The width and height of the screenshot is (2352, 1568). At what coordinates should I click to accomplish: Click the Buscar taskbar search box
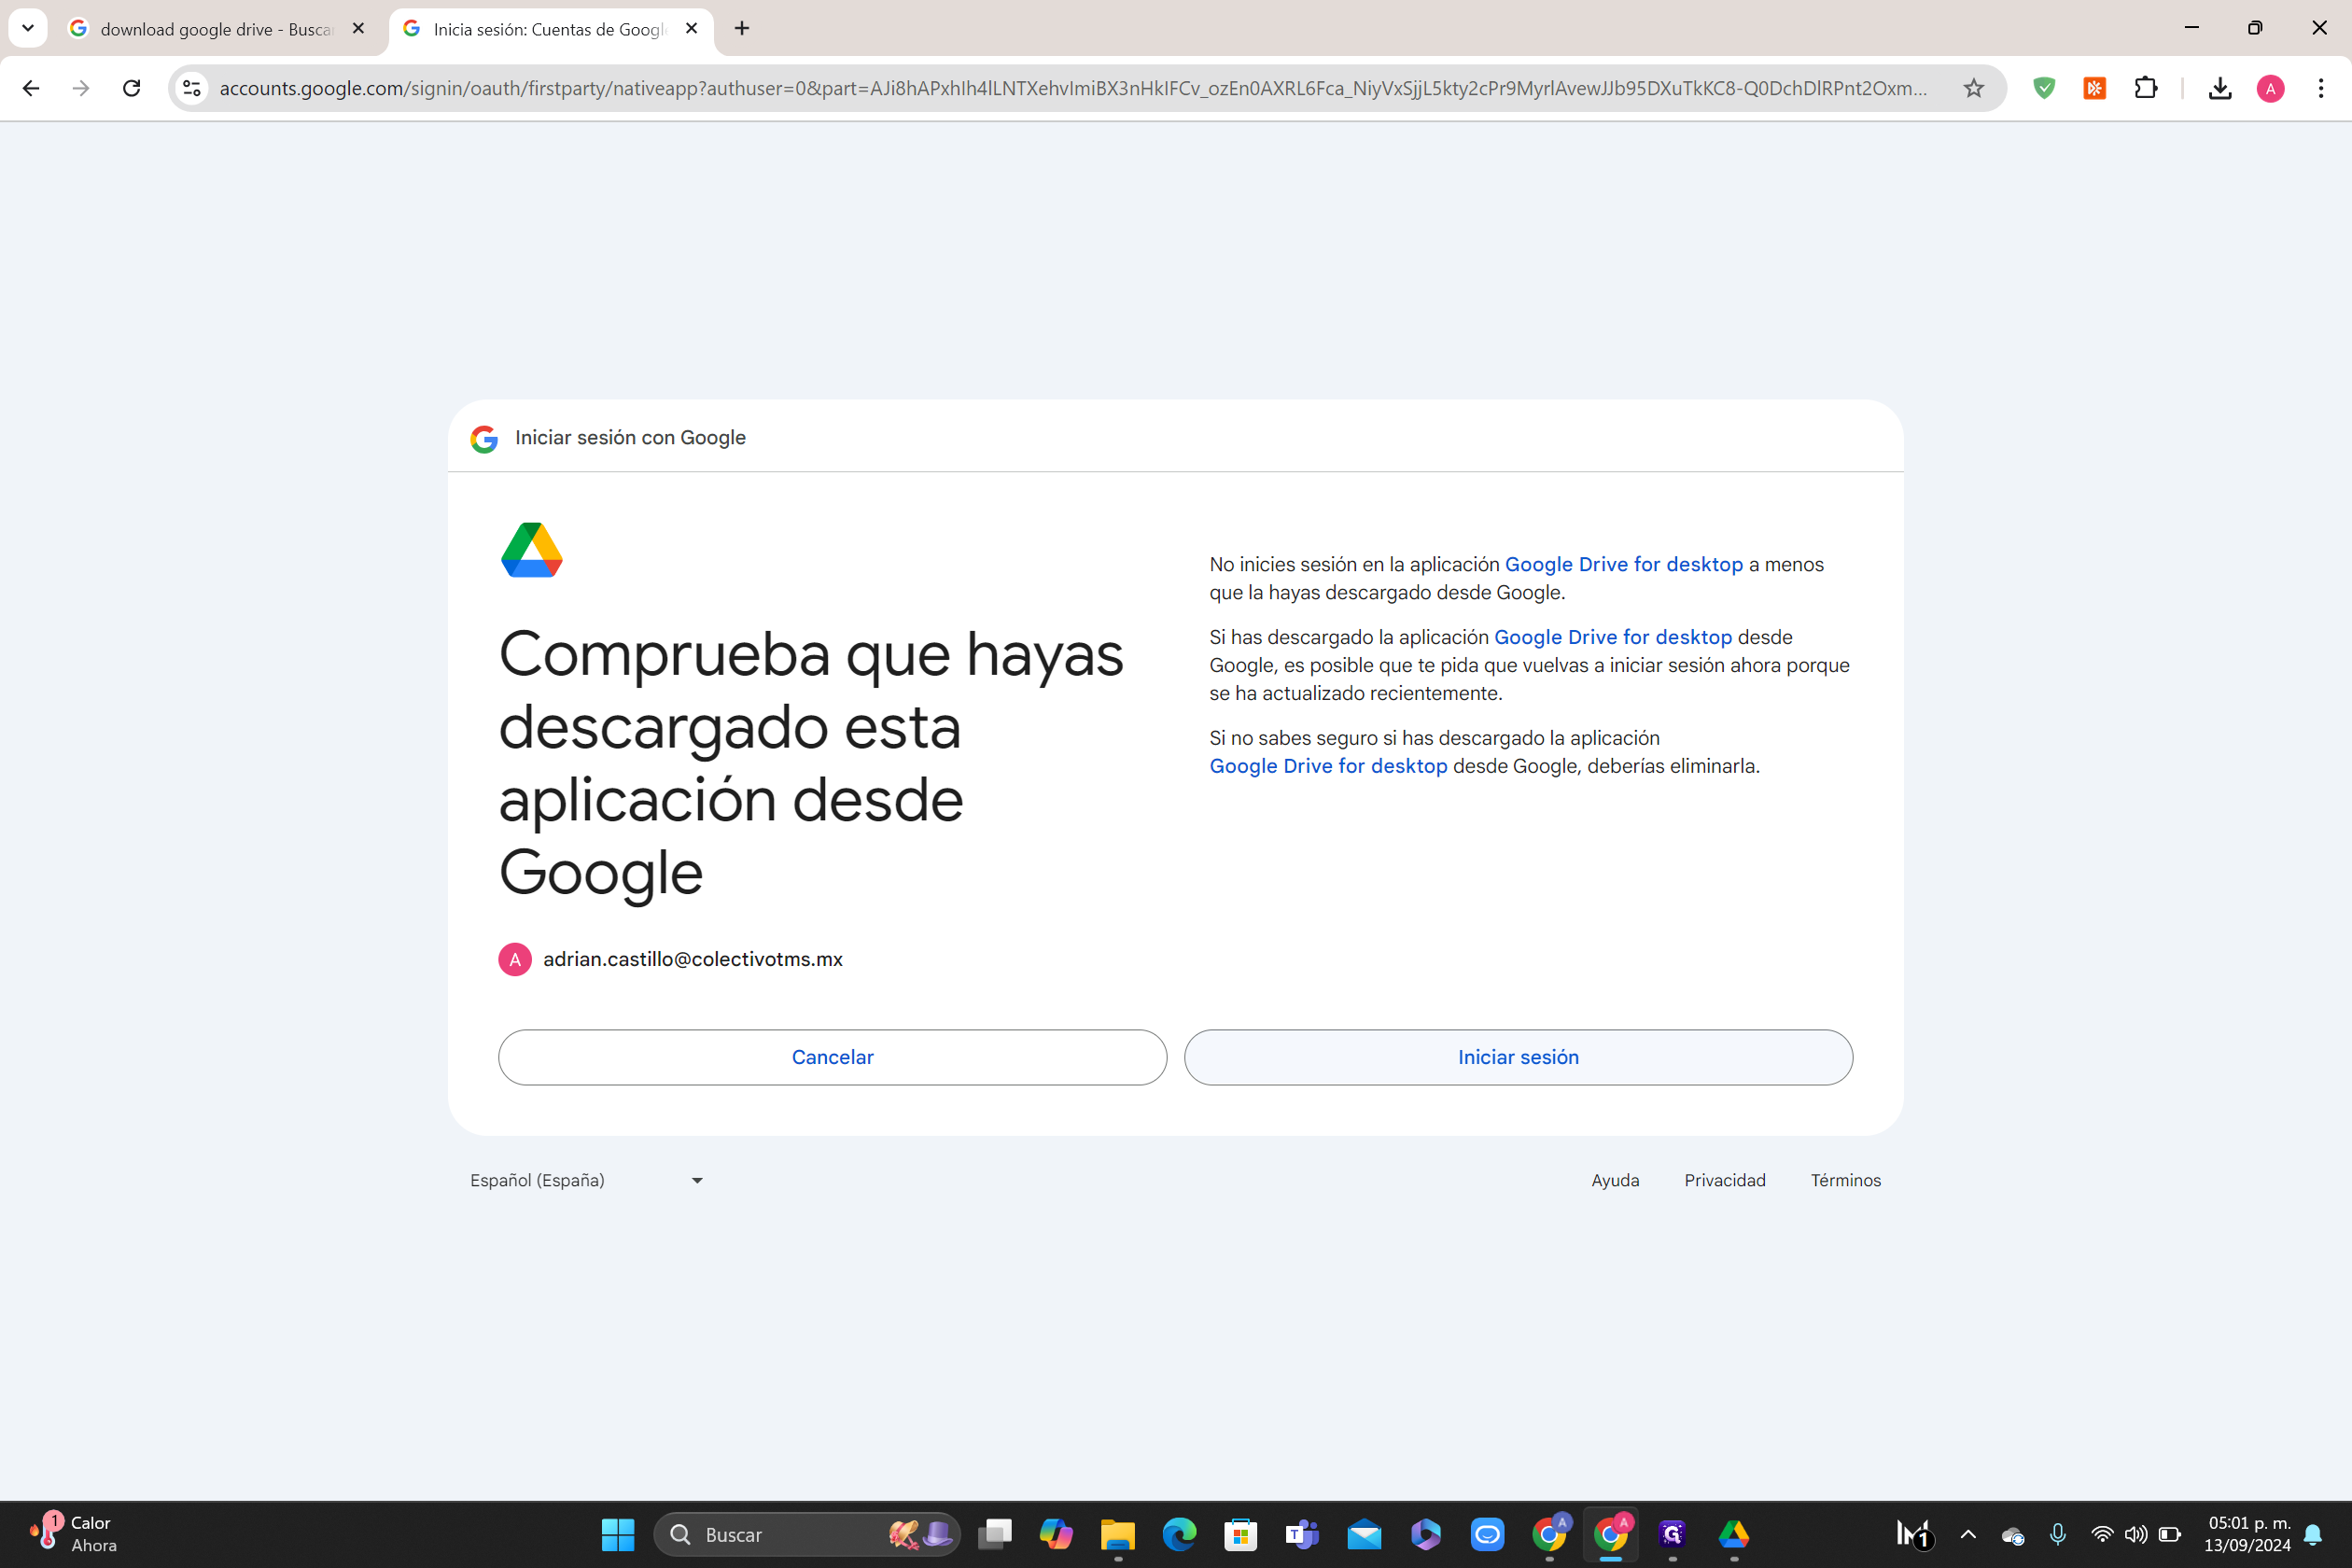806,1534
